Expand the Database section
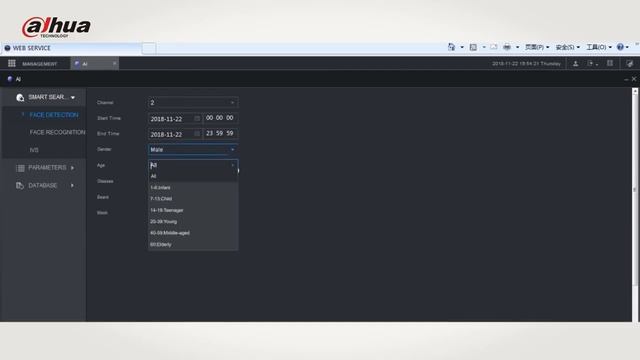The width and height of the screenshot is (640, 360). pyautogui.click(x=73, y=185)
